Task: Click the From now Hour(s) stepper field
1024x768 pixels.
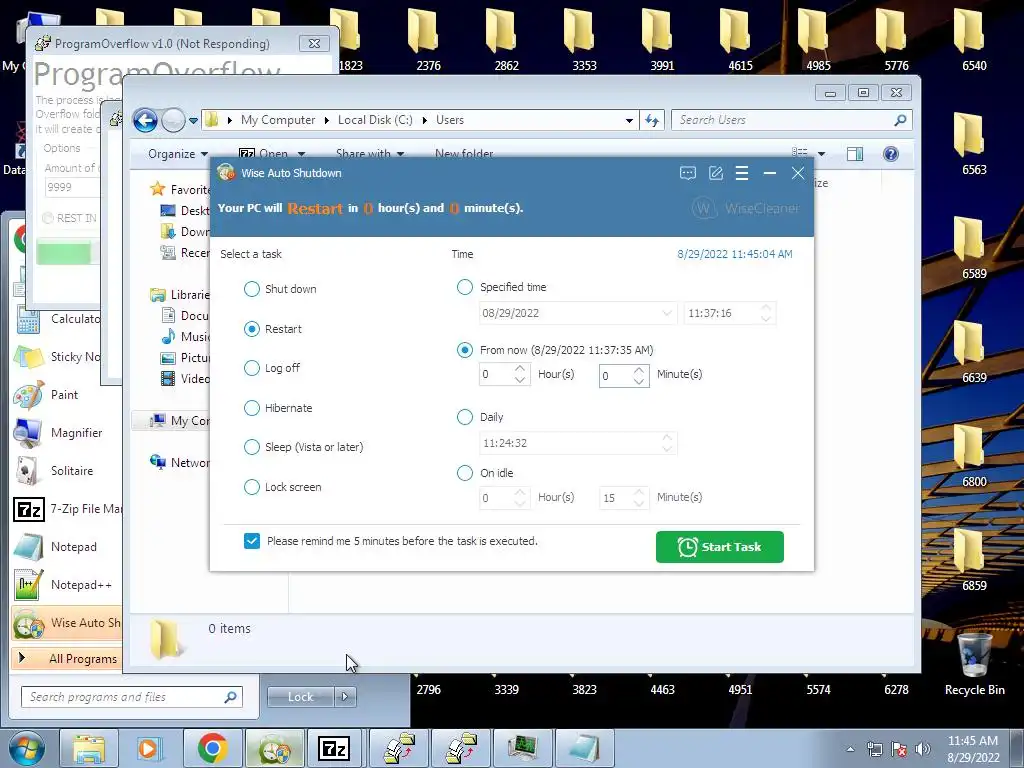Action: coord(504,374)
